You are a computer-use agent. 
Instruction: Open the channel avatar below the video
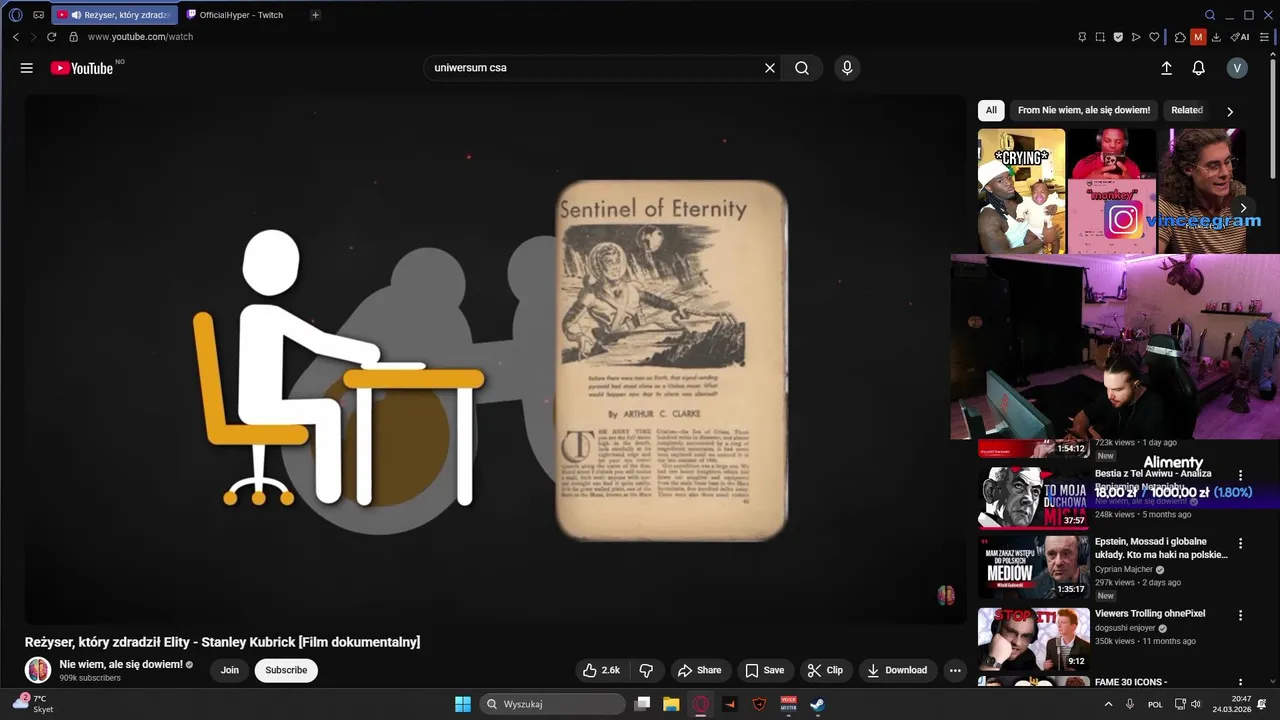[38, 670]
